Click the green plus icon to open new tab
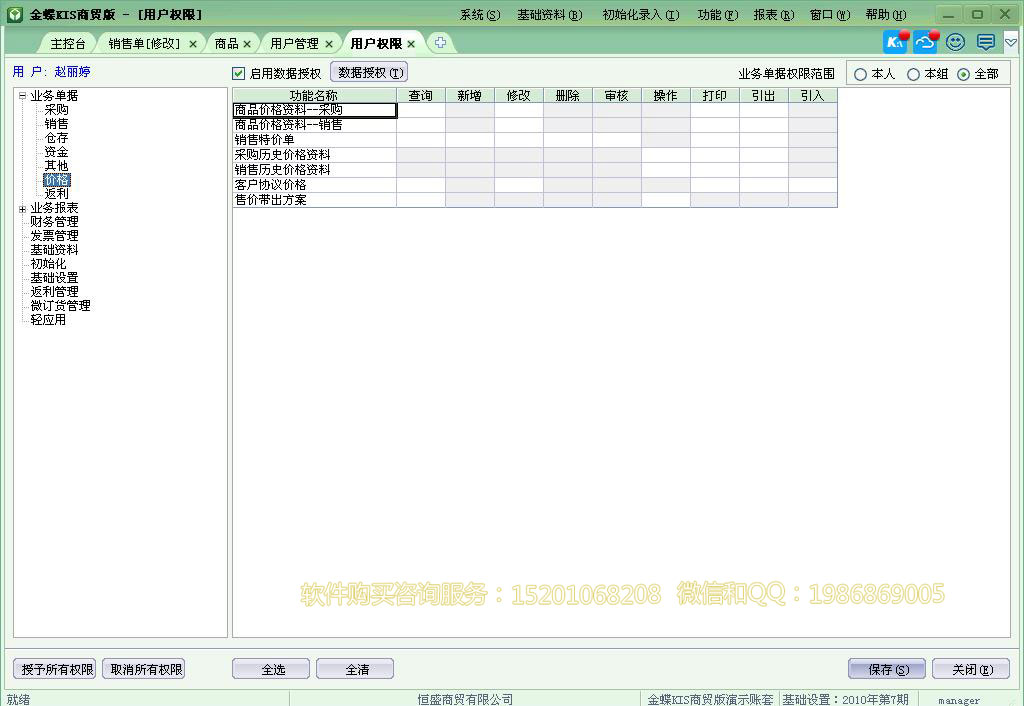Viewport: 1024px width, 706px height. 441,42
